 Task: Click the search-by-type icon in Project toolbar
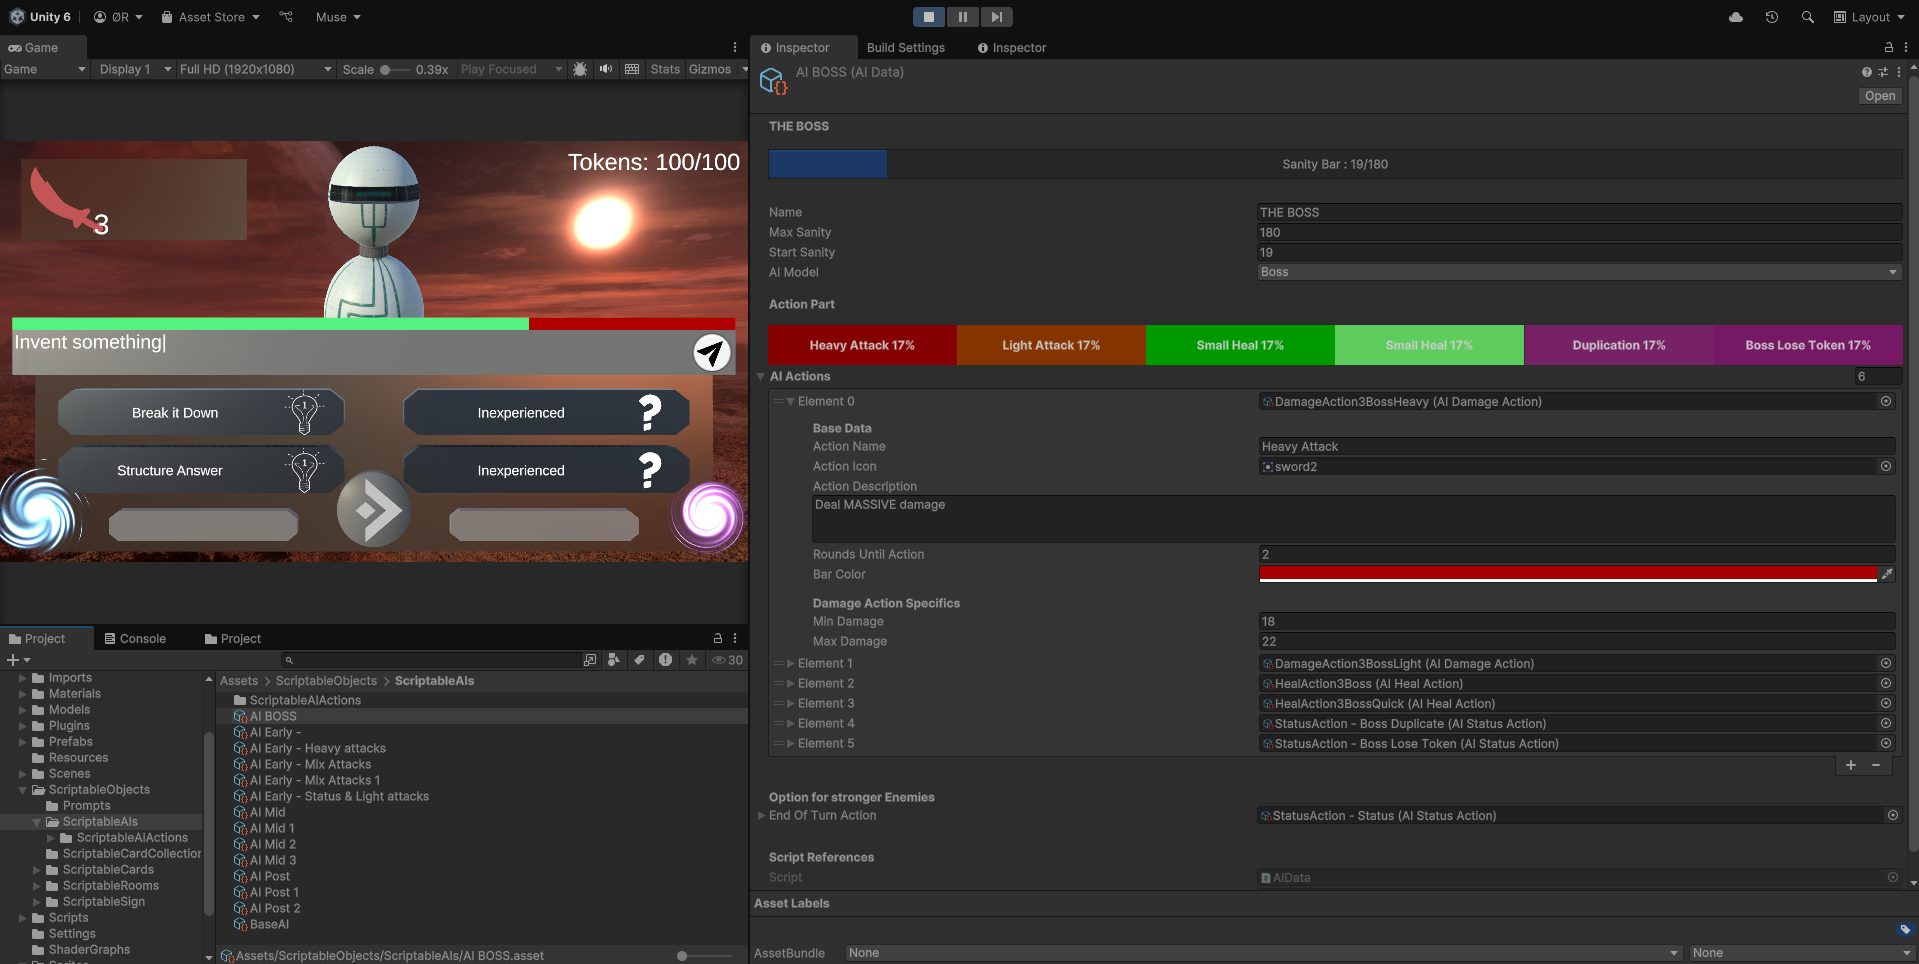coord(613,660)
